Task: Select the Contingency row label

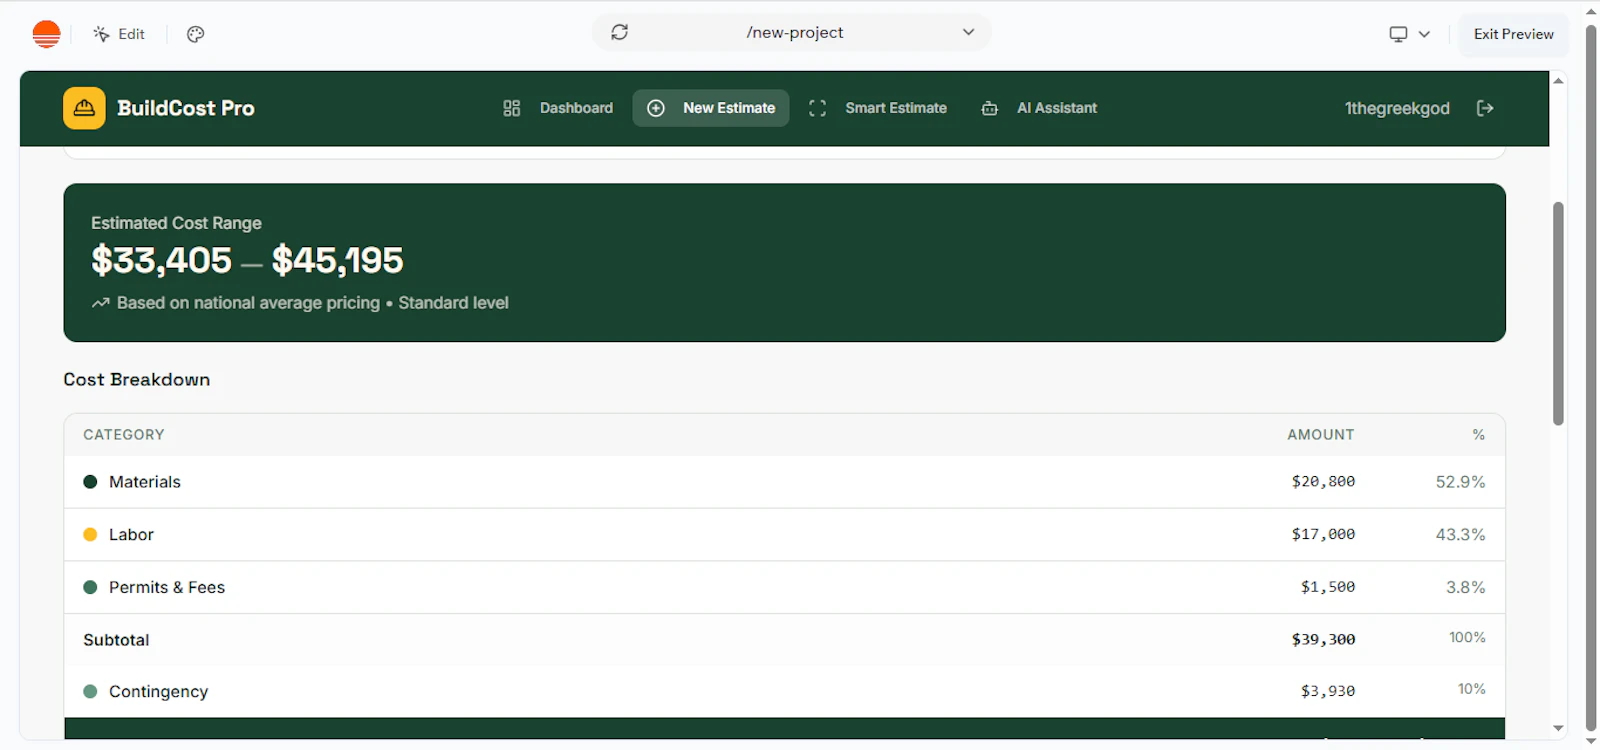Action: [158, 692]
